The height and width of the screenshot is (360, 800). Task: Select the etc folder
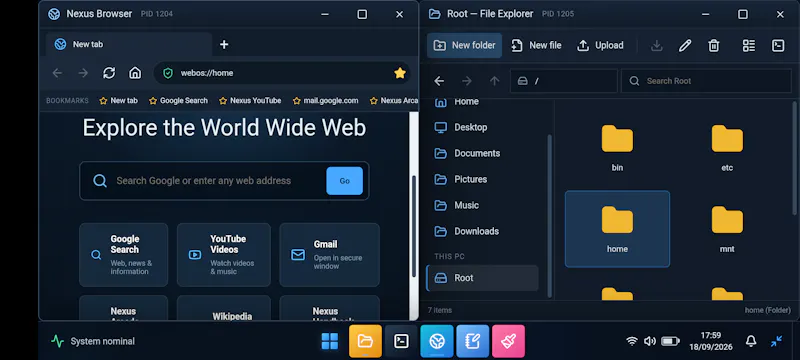[727, 147]
